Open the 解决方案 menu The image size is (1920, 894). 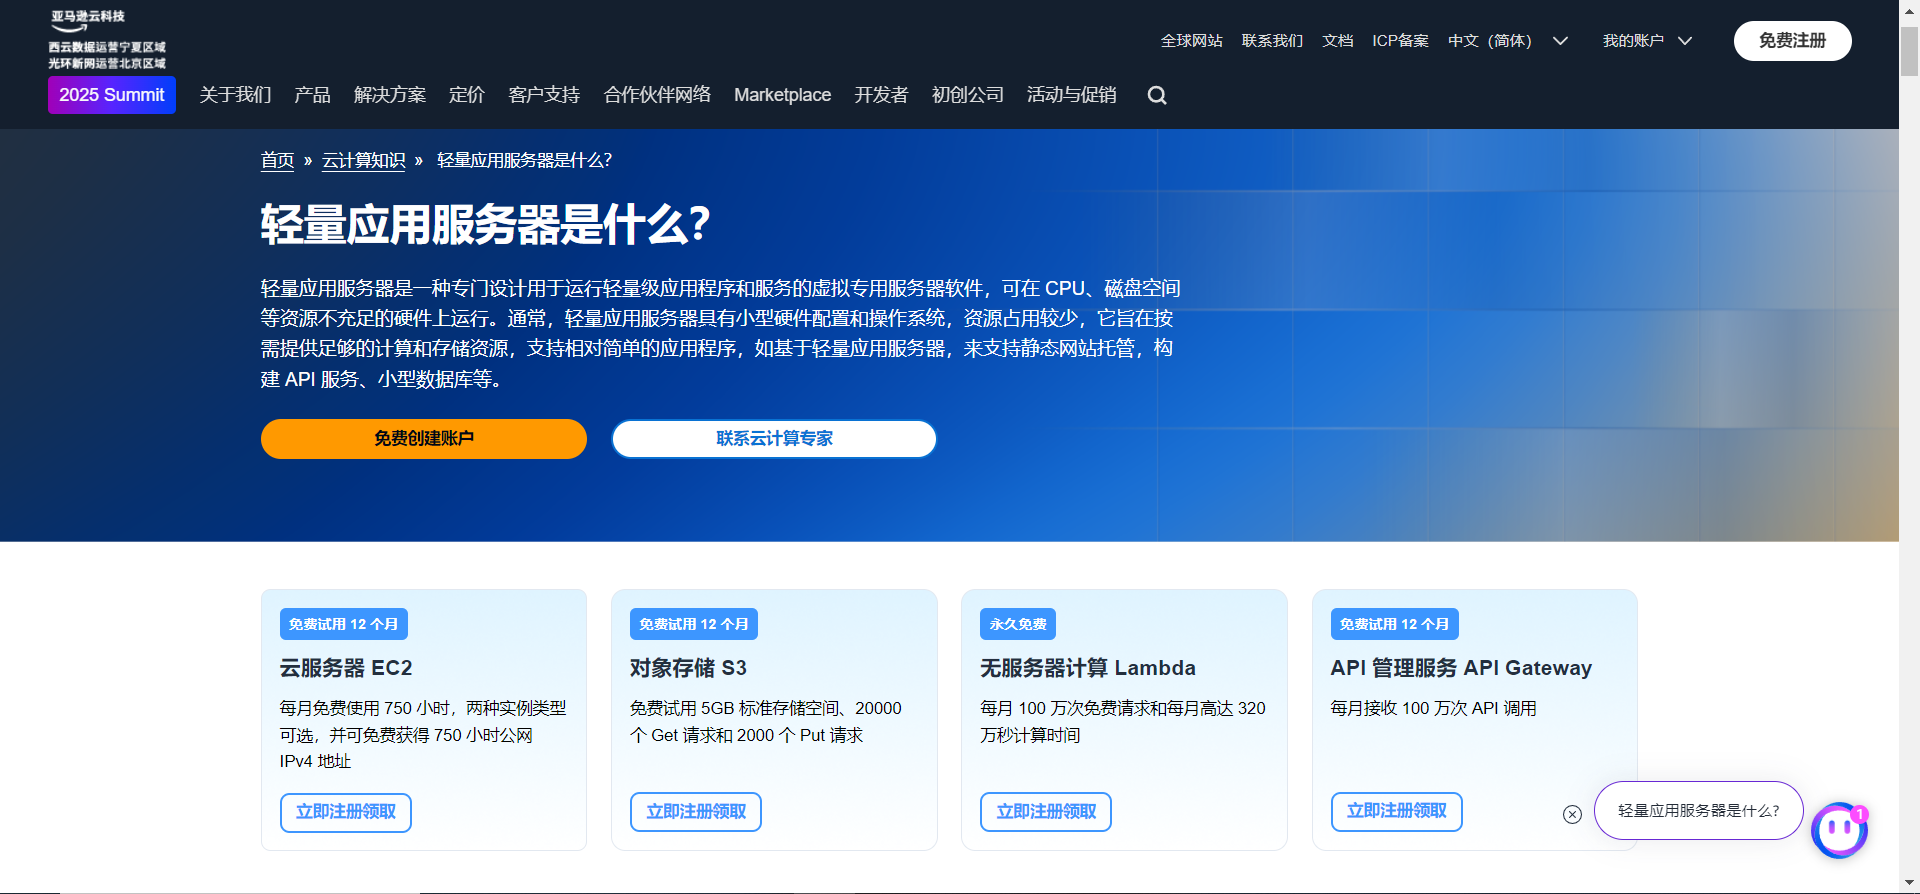pos(390,95)
